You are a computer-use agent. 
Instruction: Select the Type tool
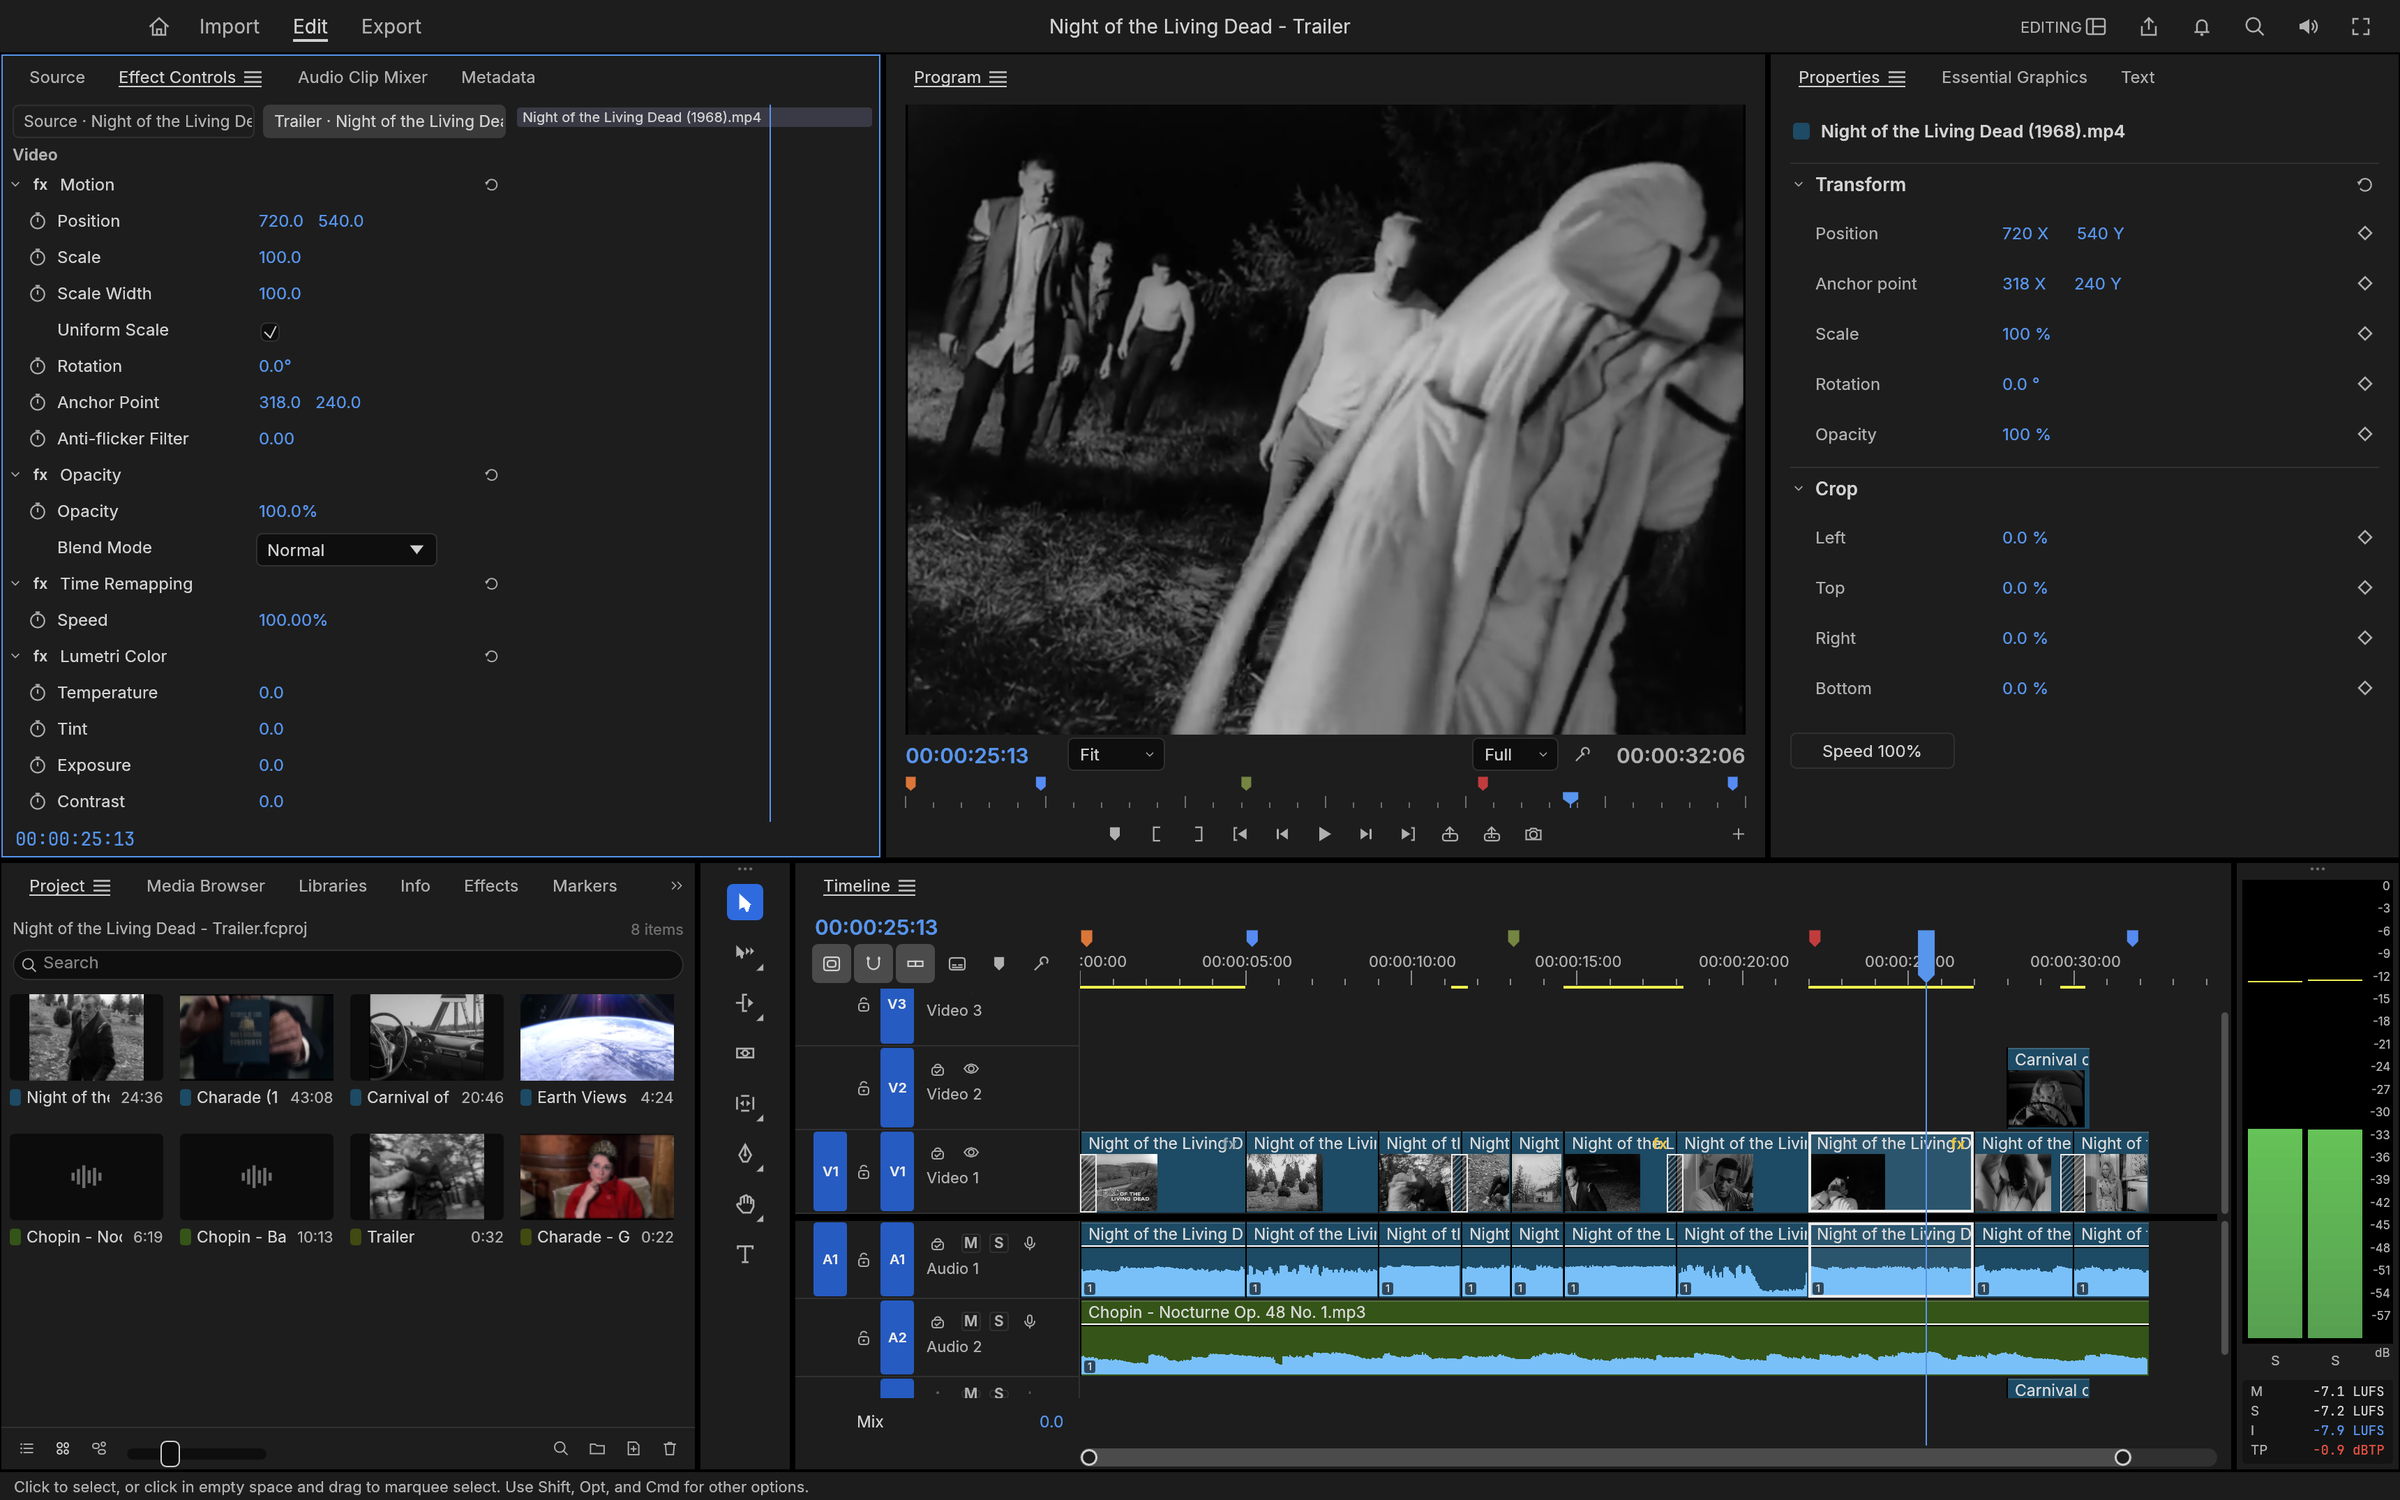[x=744, y=1254]
